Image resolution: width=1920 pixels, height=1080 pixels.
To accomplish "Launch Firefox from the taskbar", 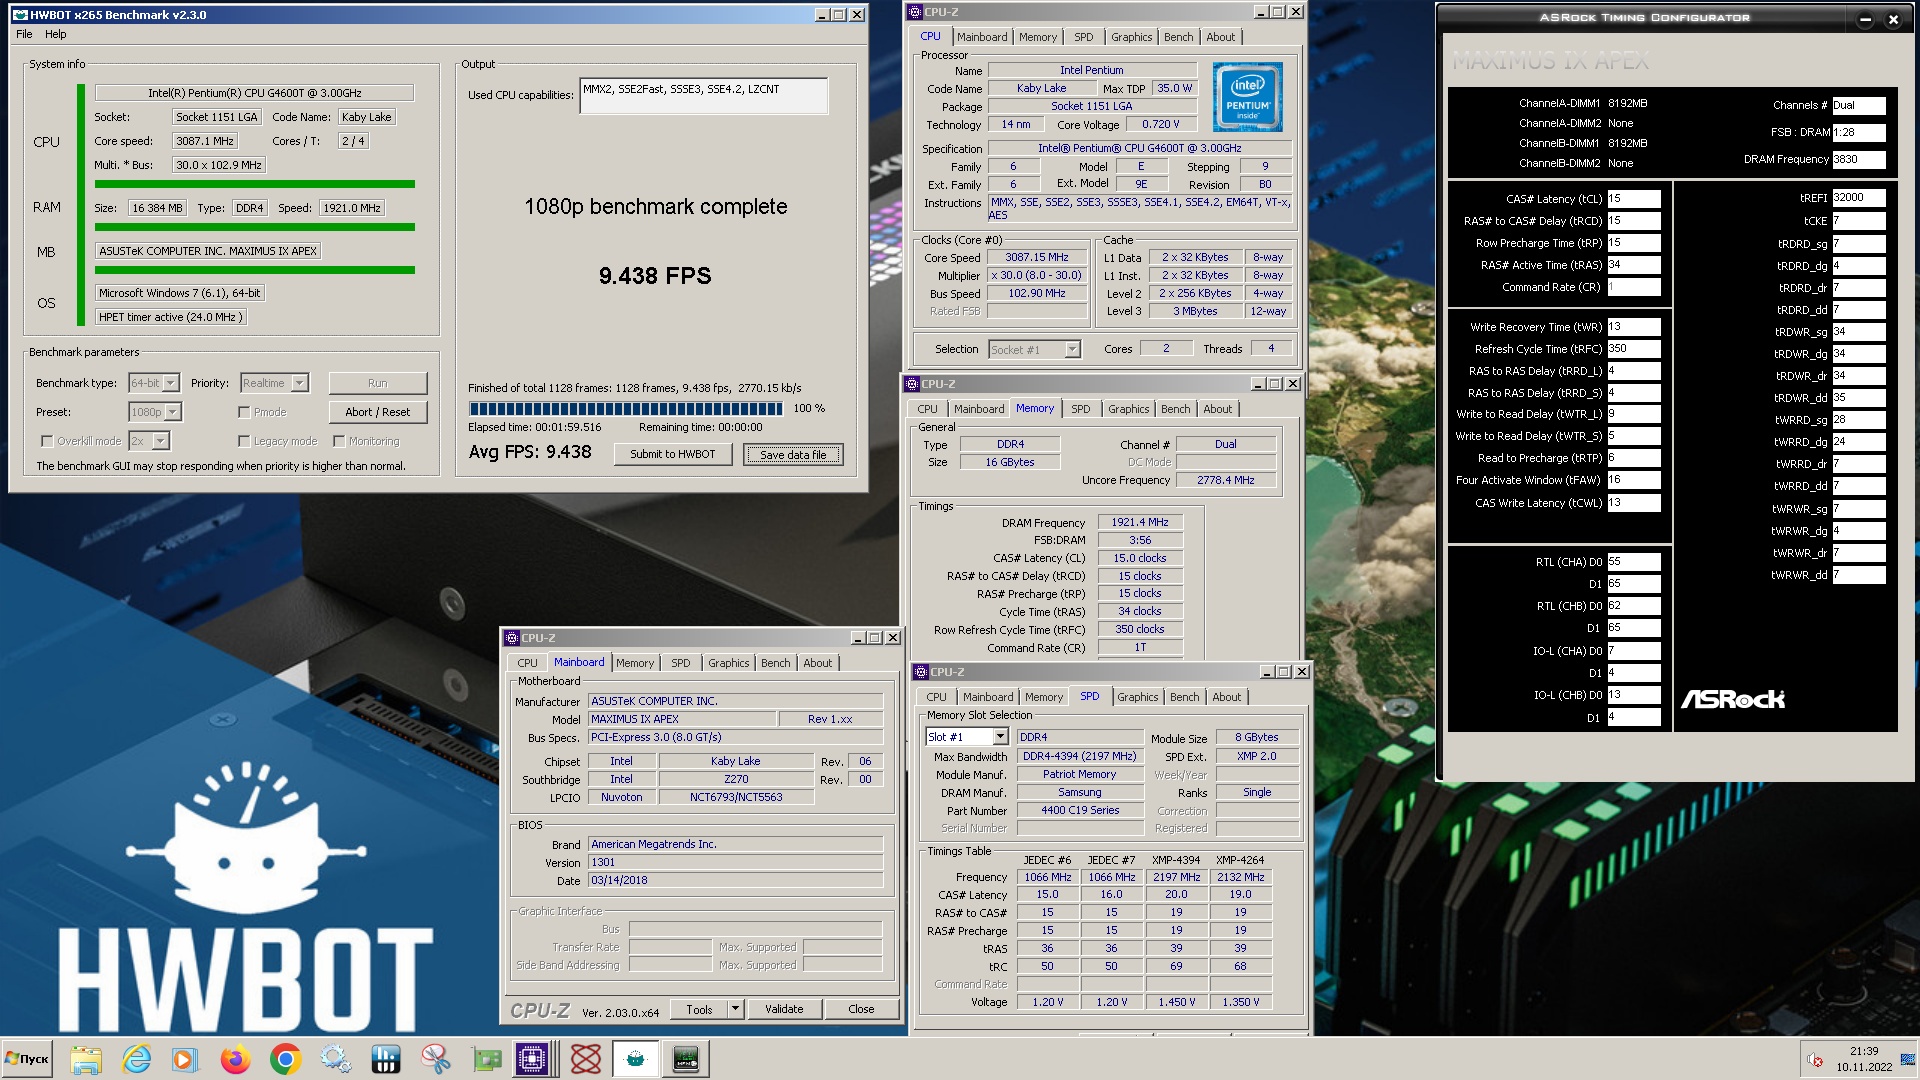I will (x=236, y=1059).
